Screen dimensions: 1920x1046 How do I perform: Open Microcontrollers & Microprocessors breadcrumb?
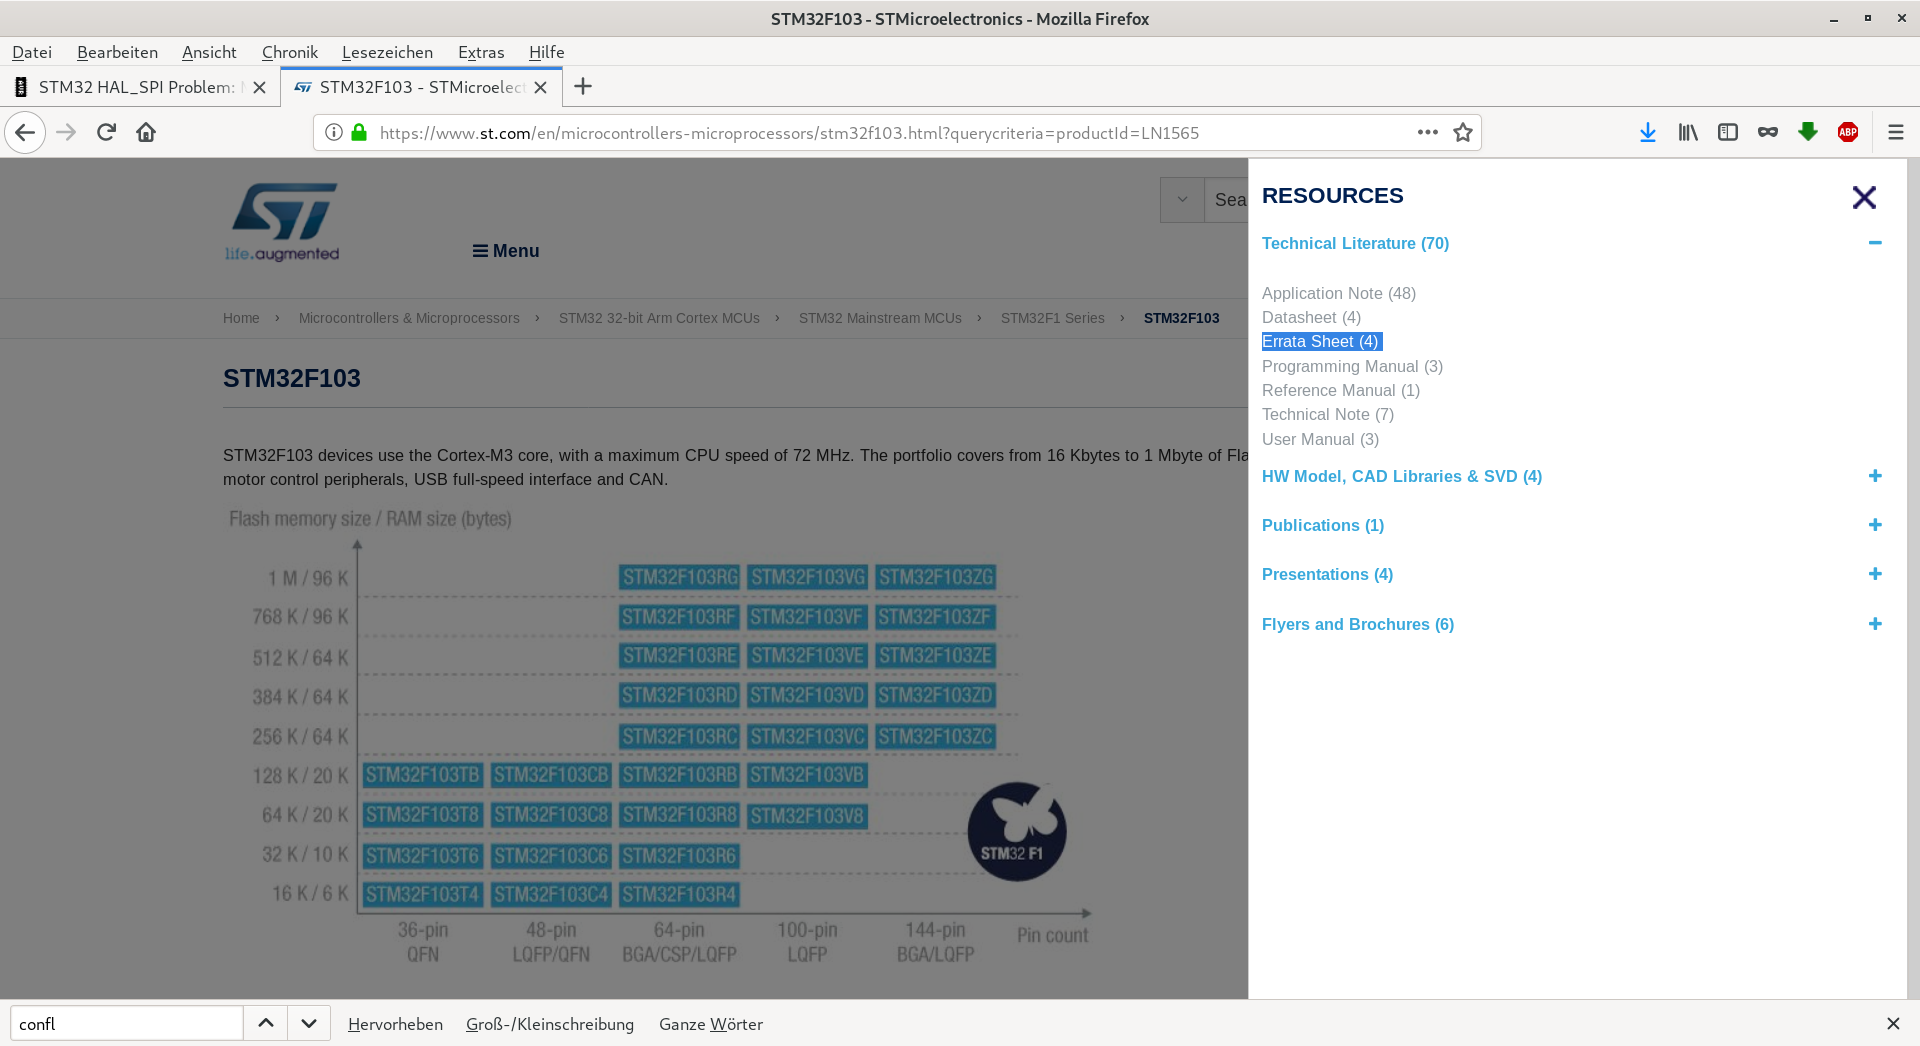point(409,318)
